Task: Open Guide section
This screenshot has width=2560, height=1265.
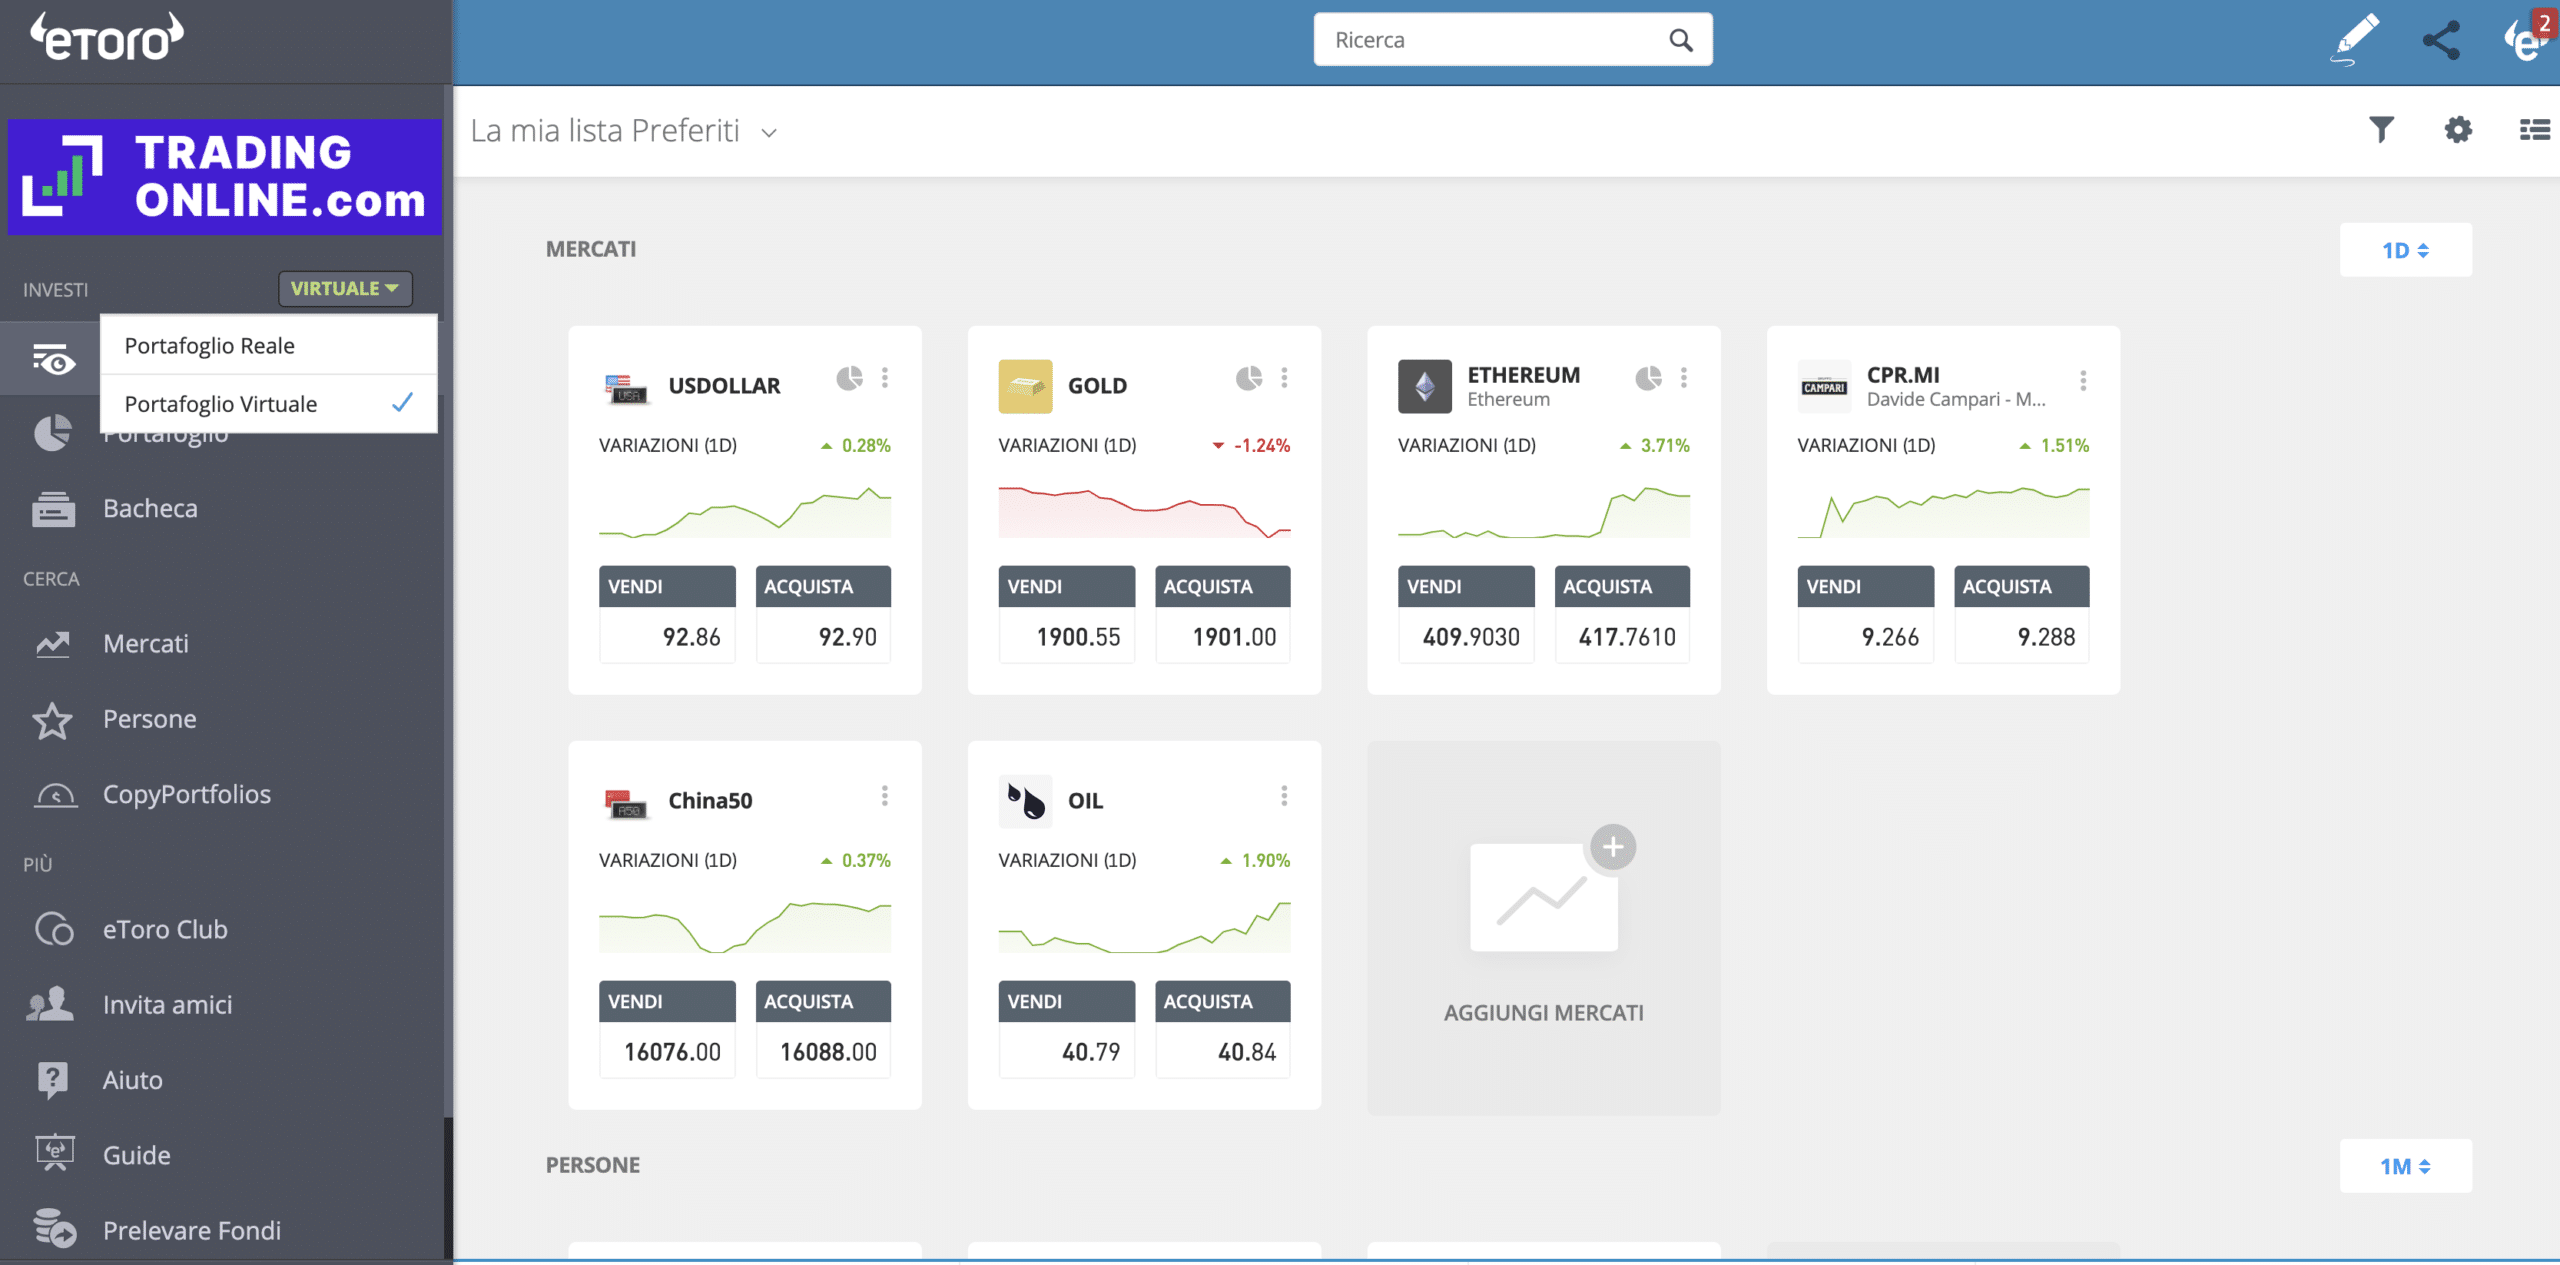Action: point(137,1155)
